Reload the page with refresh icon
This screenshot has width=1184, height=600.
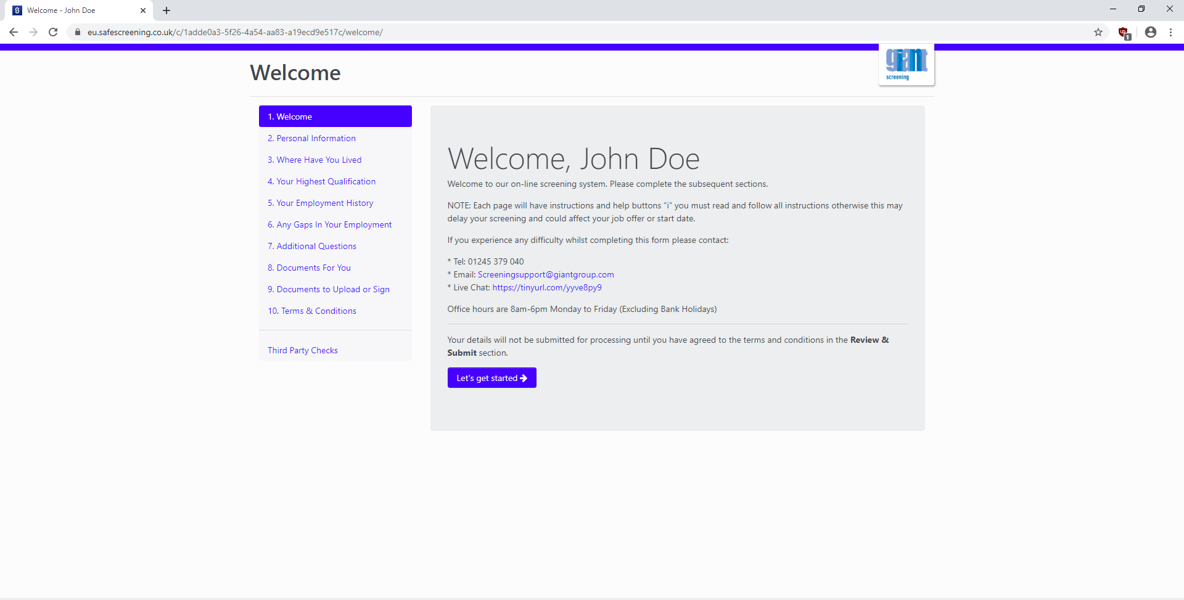click(53, 32)
